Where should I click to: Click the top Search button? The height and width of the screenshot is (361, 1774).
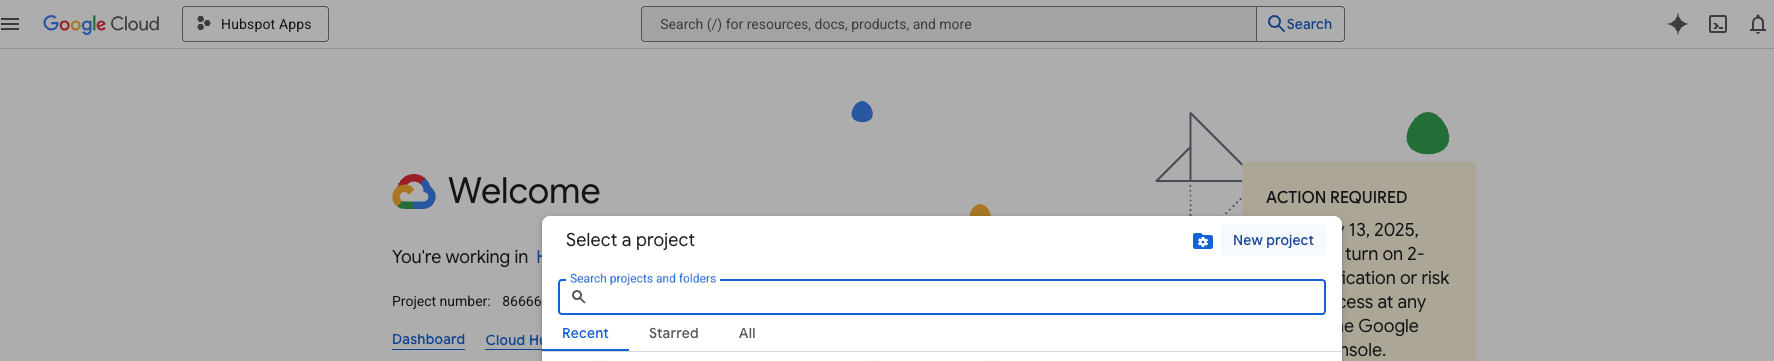[x=1300, y=24]
